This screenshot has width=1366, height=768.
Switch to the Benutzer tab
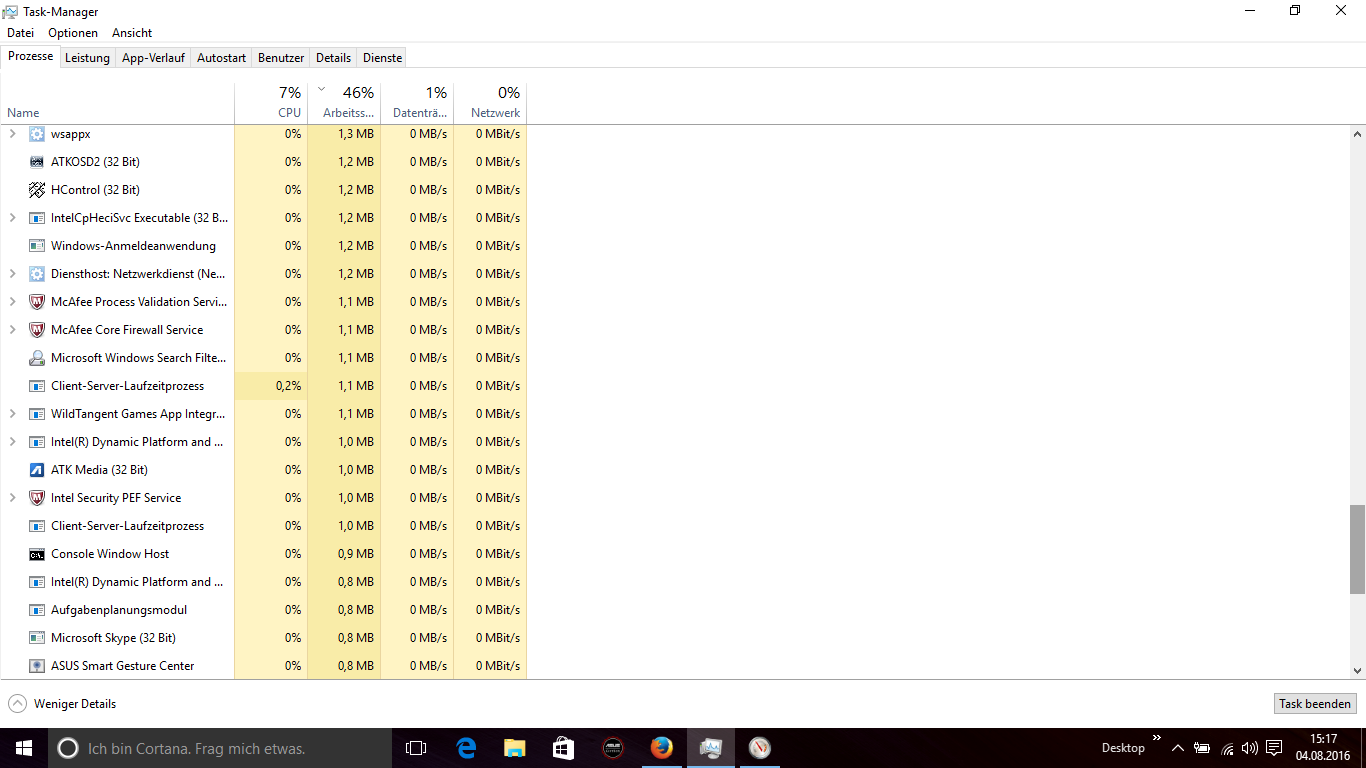pos(281,58)
